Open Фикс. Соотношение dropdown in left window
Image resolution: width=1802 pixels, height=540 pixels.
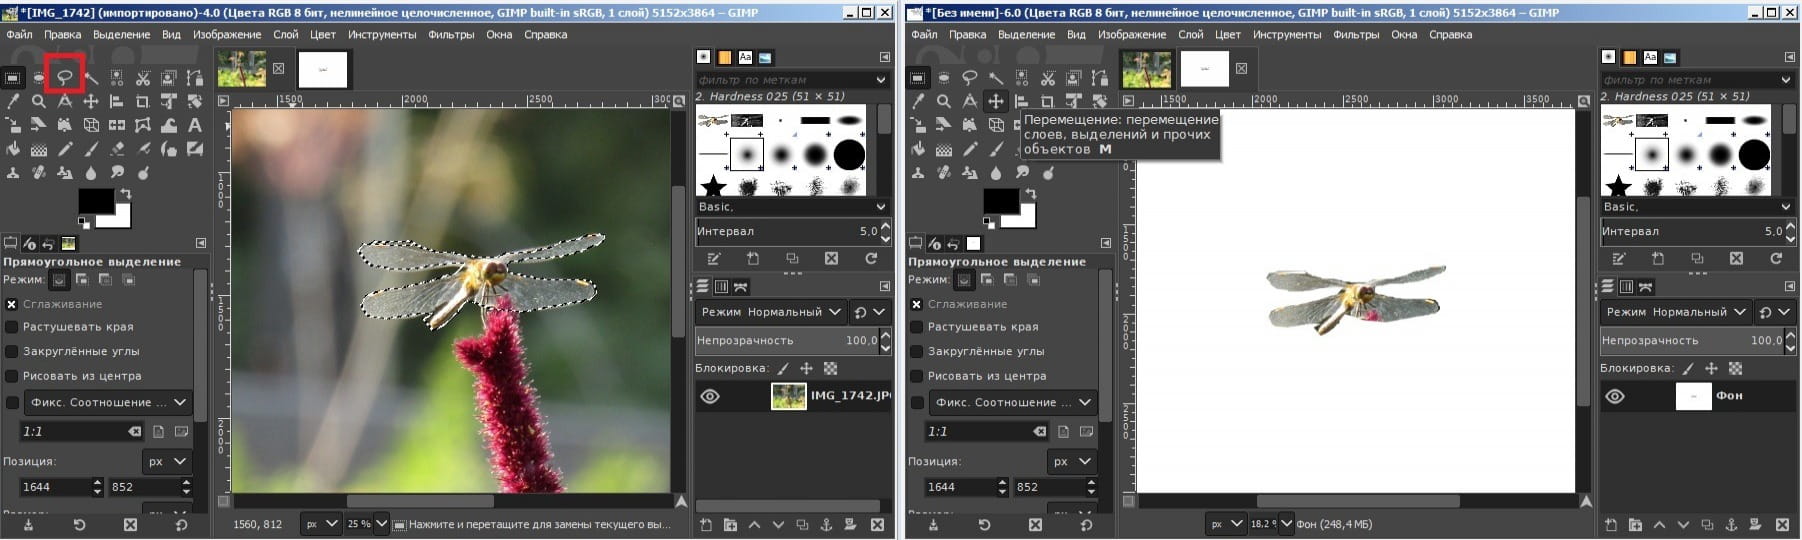(x=107, y=402)
